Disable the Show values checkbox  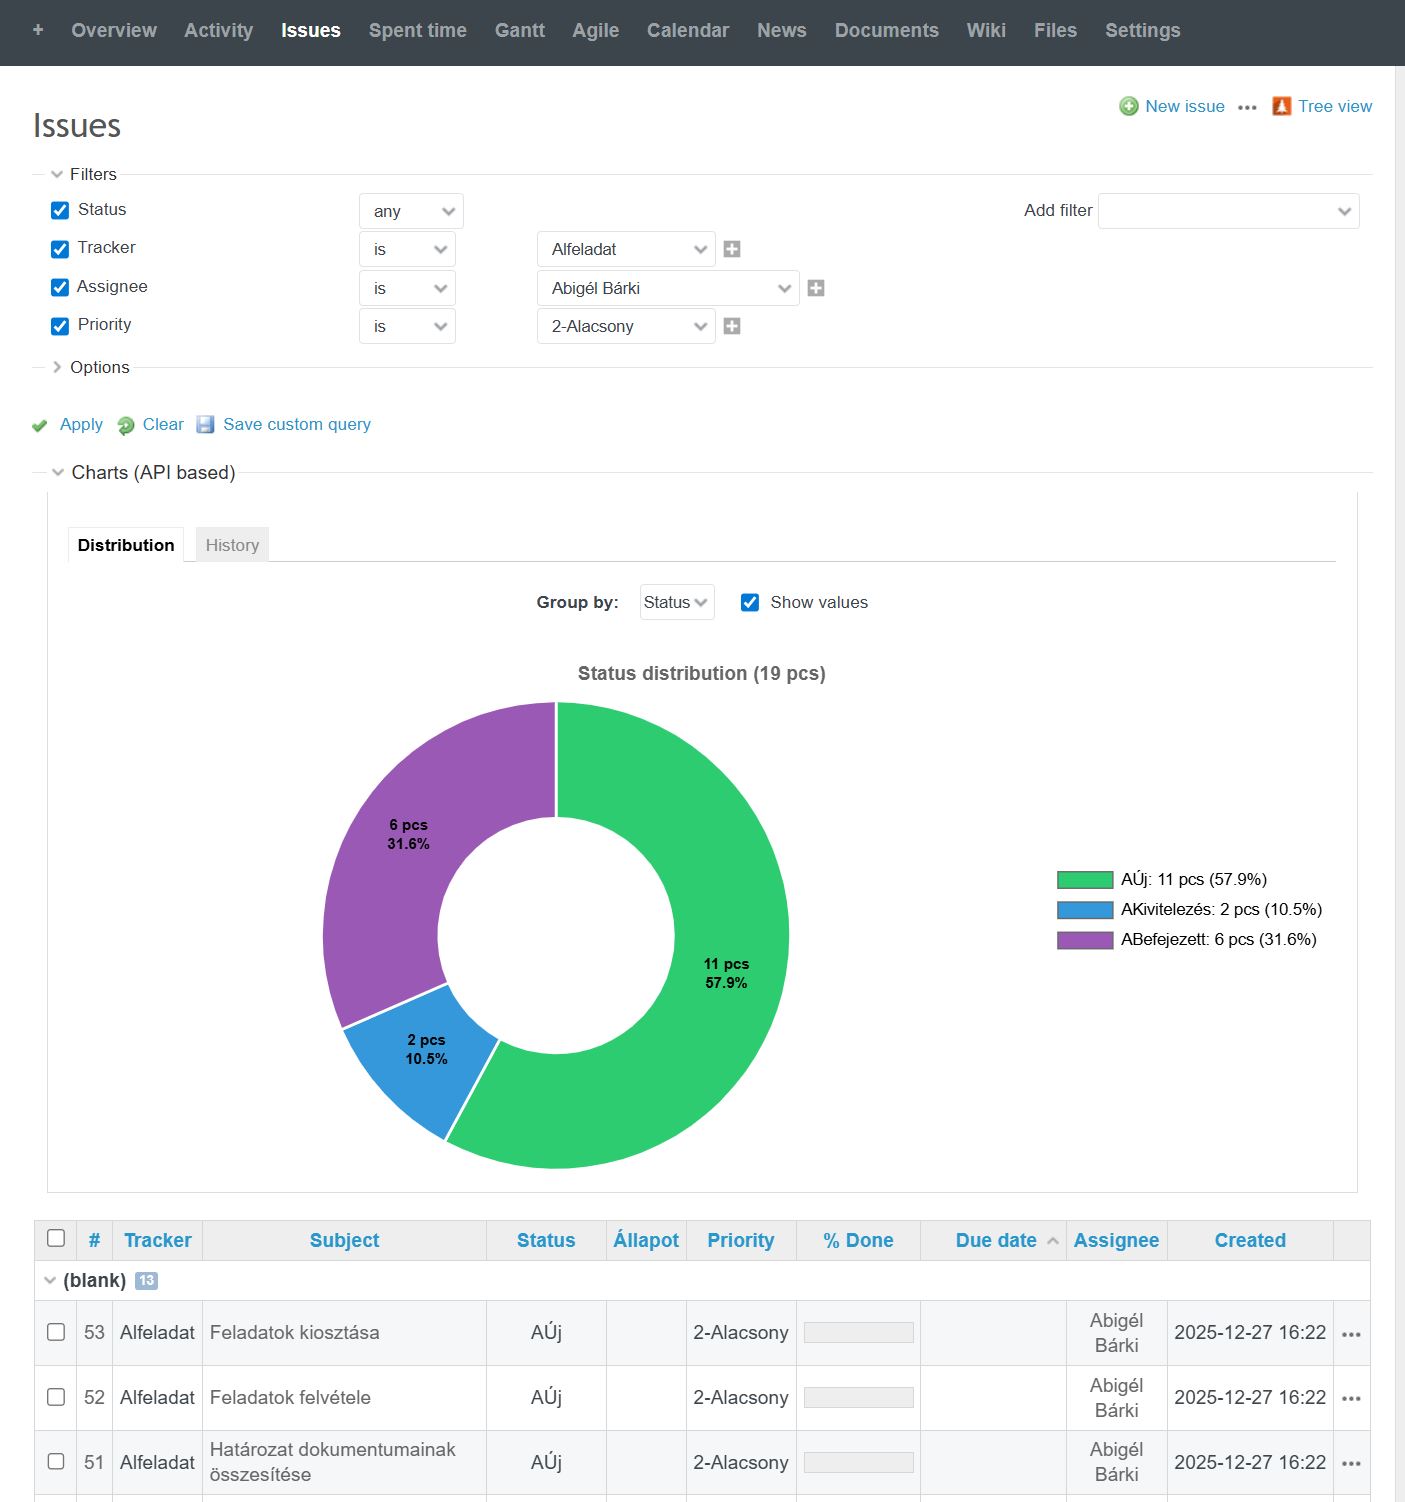point(750,602)
